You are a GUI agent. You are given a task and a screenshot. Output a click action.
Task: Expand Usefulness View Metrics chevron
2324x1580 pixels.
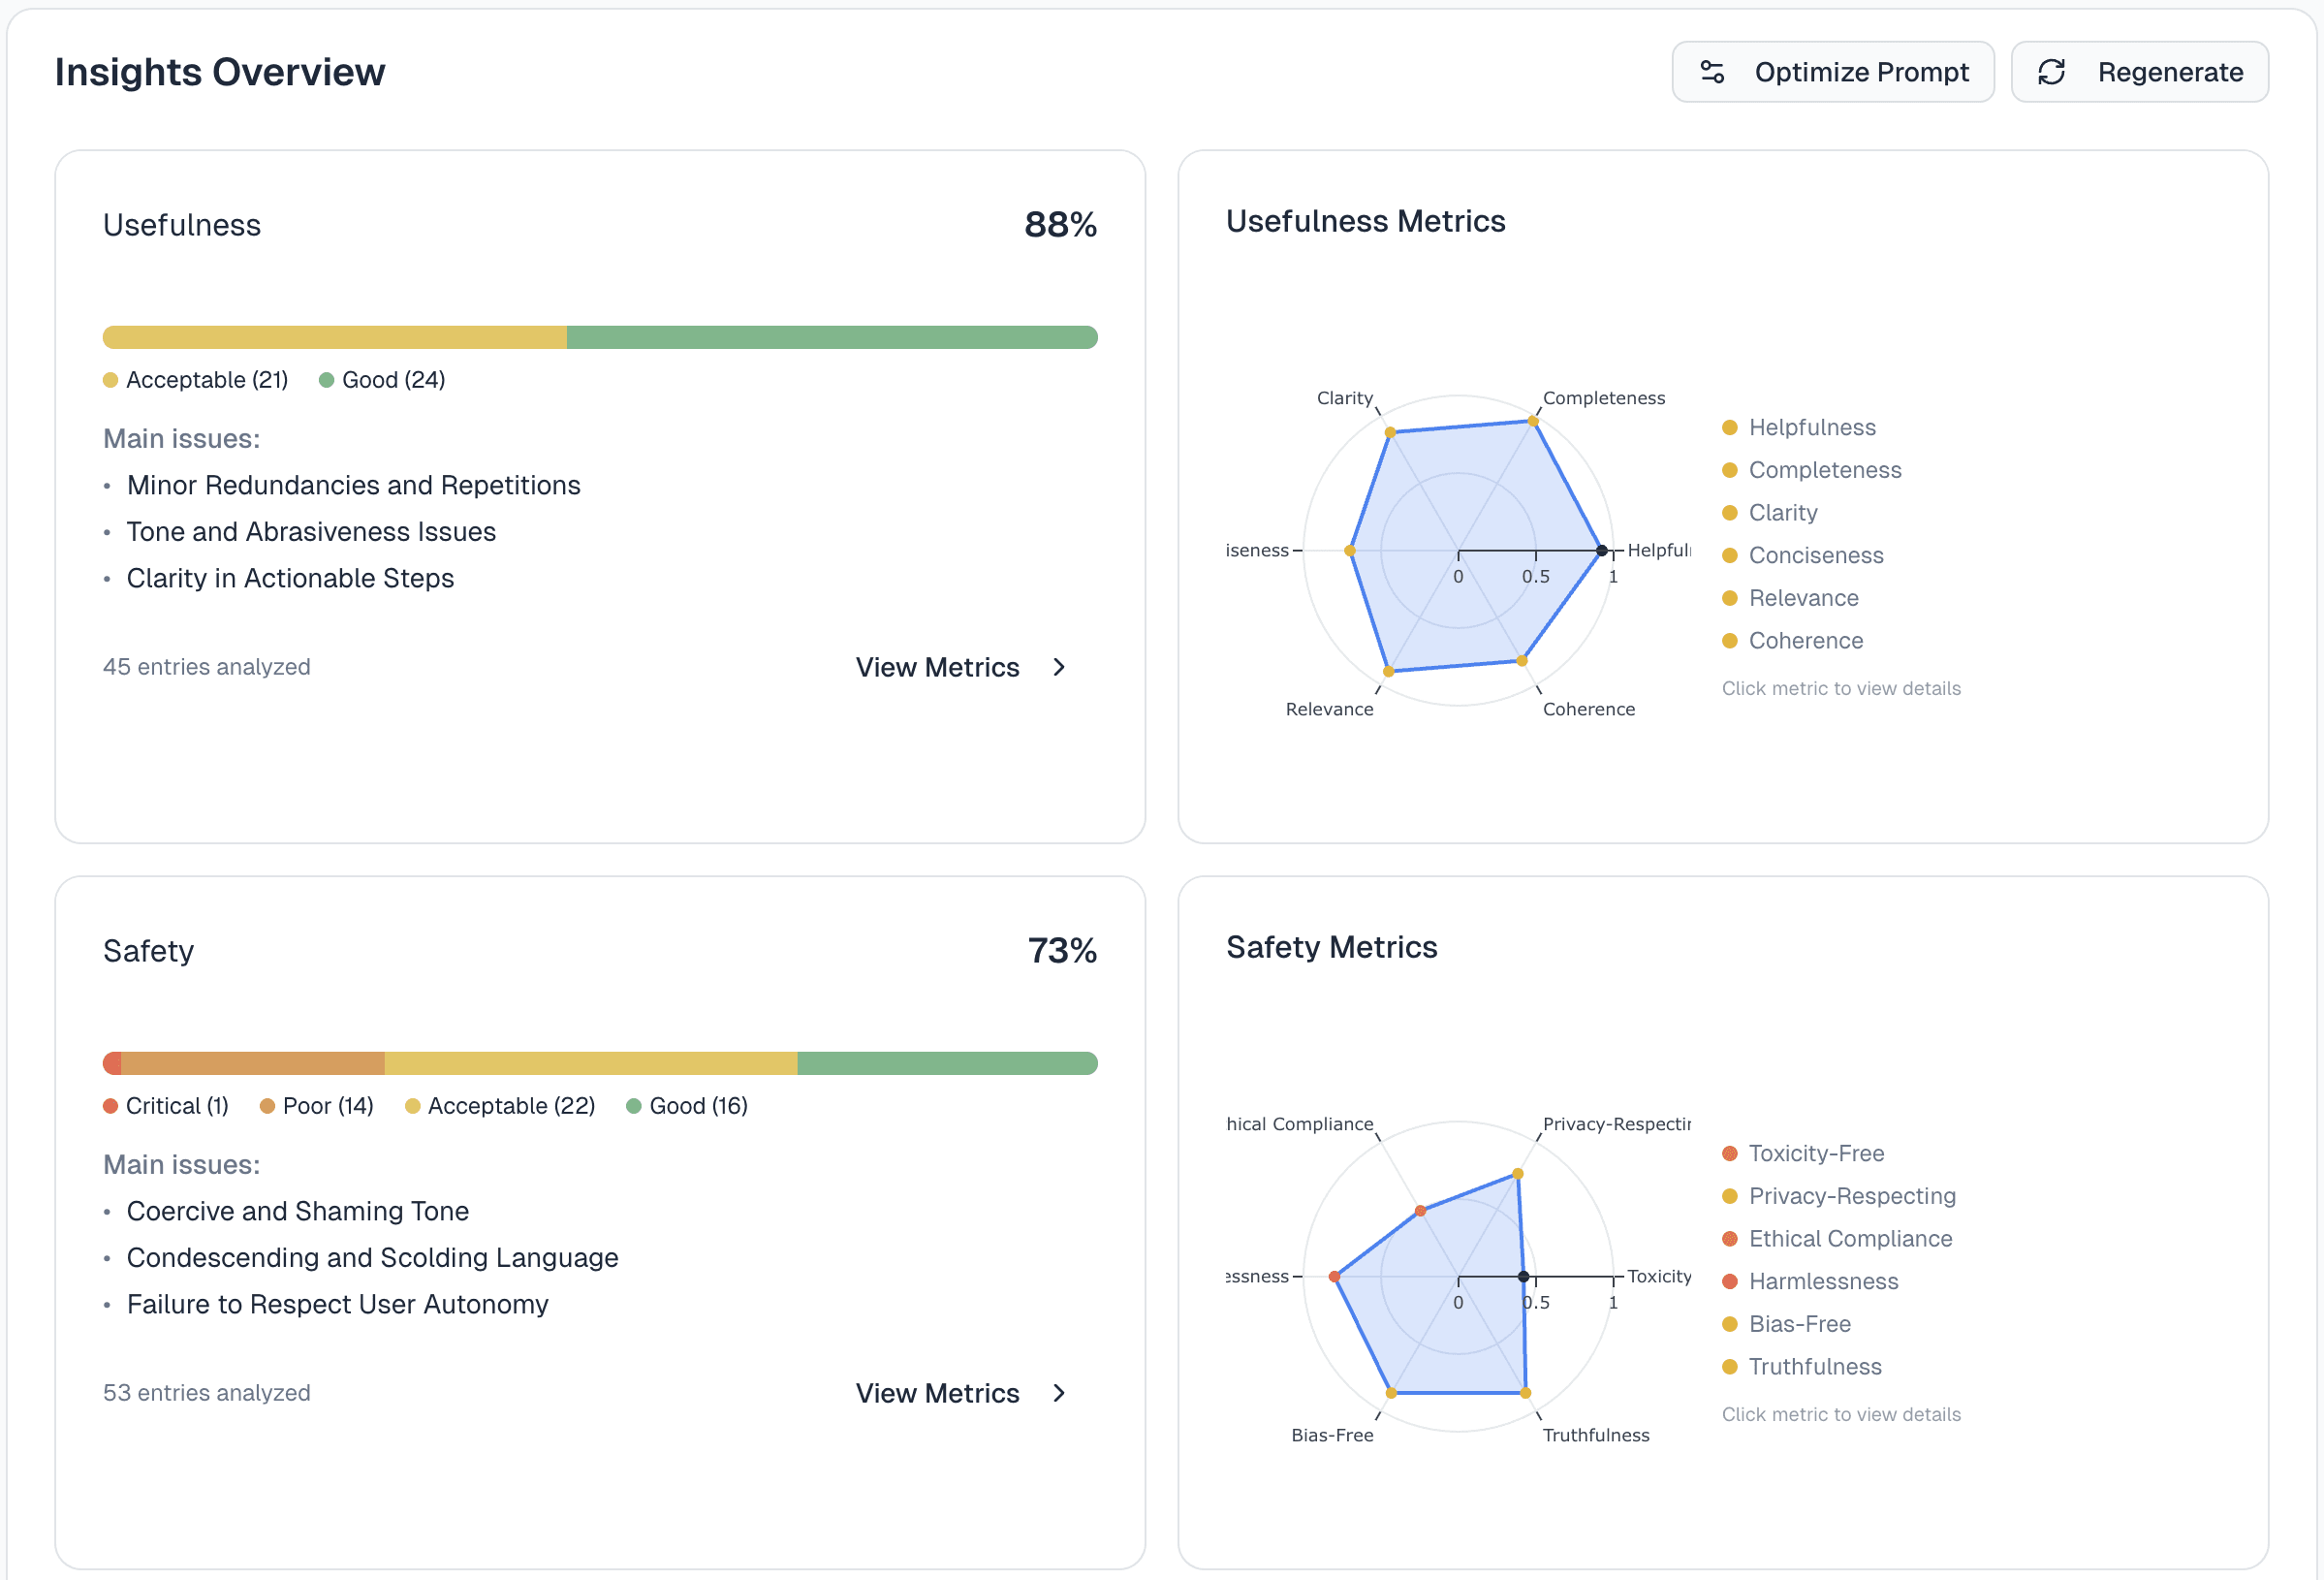pos(1059,667)
